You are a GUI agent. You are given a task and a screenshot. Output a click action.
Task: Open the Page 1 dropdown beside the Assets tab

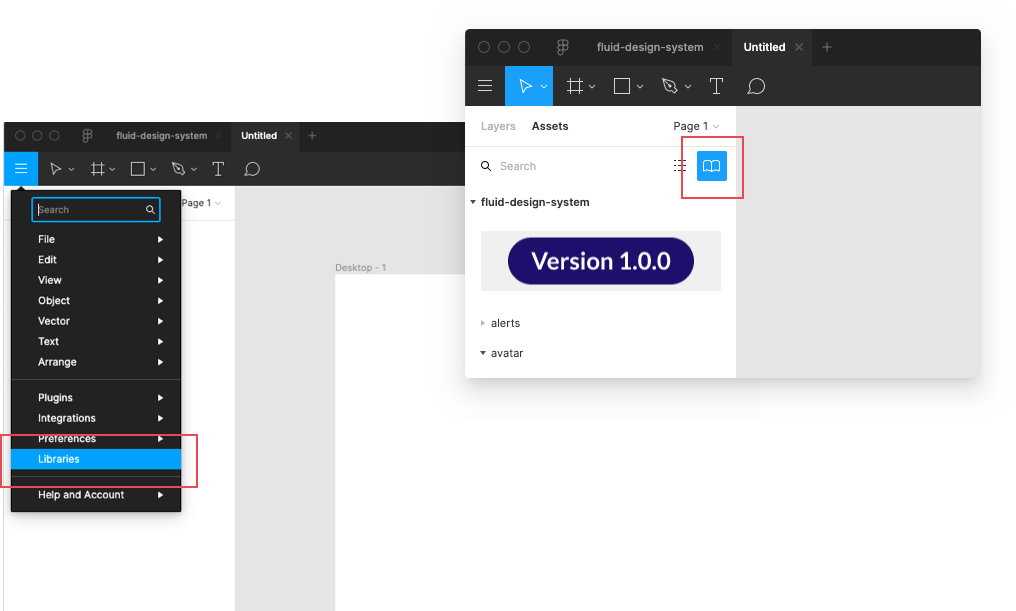pos(696,126)
